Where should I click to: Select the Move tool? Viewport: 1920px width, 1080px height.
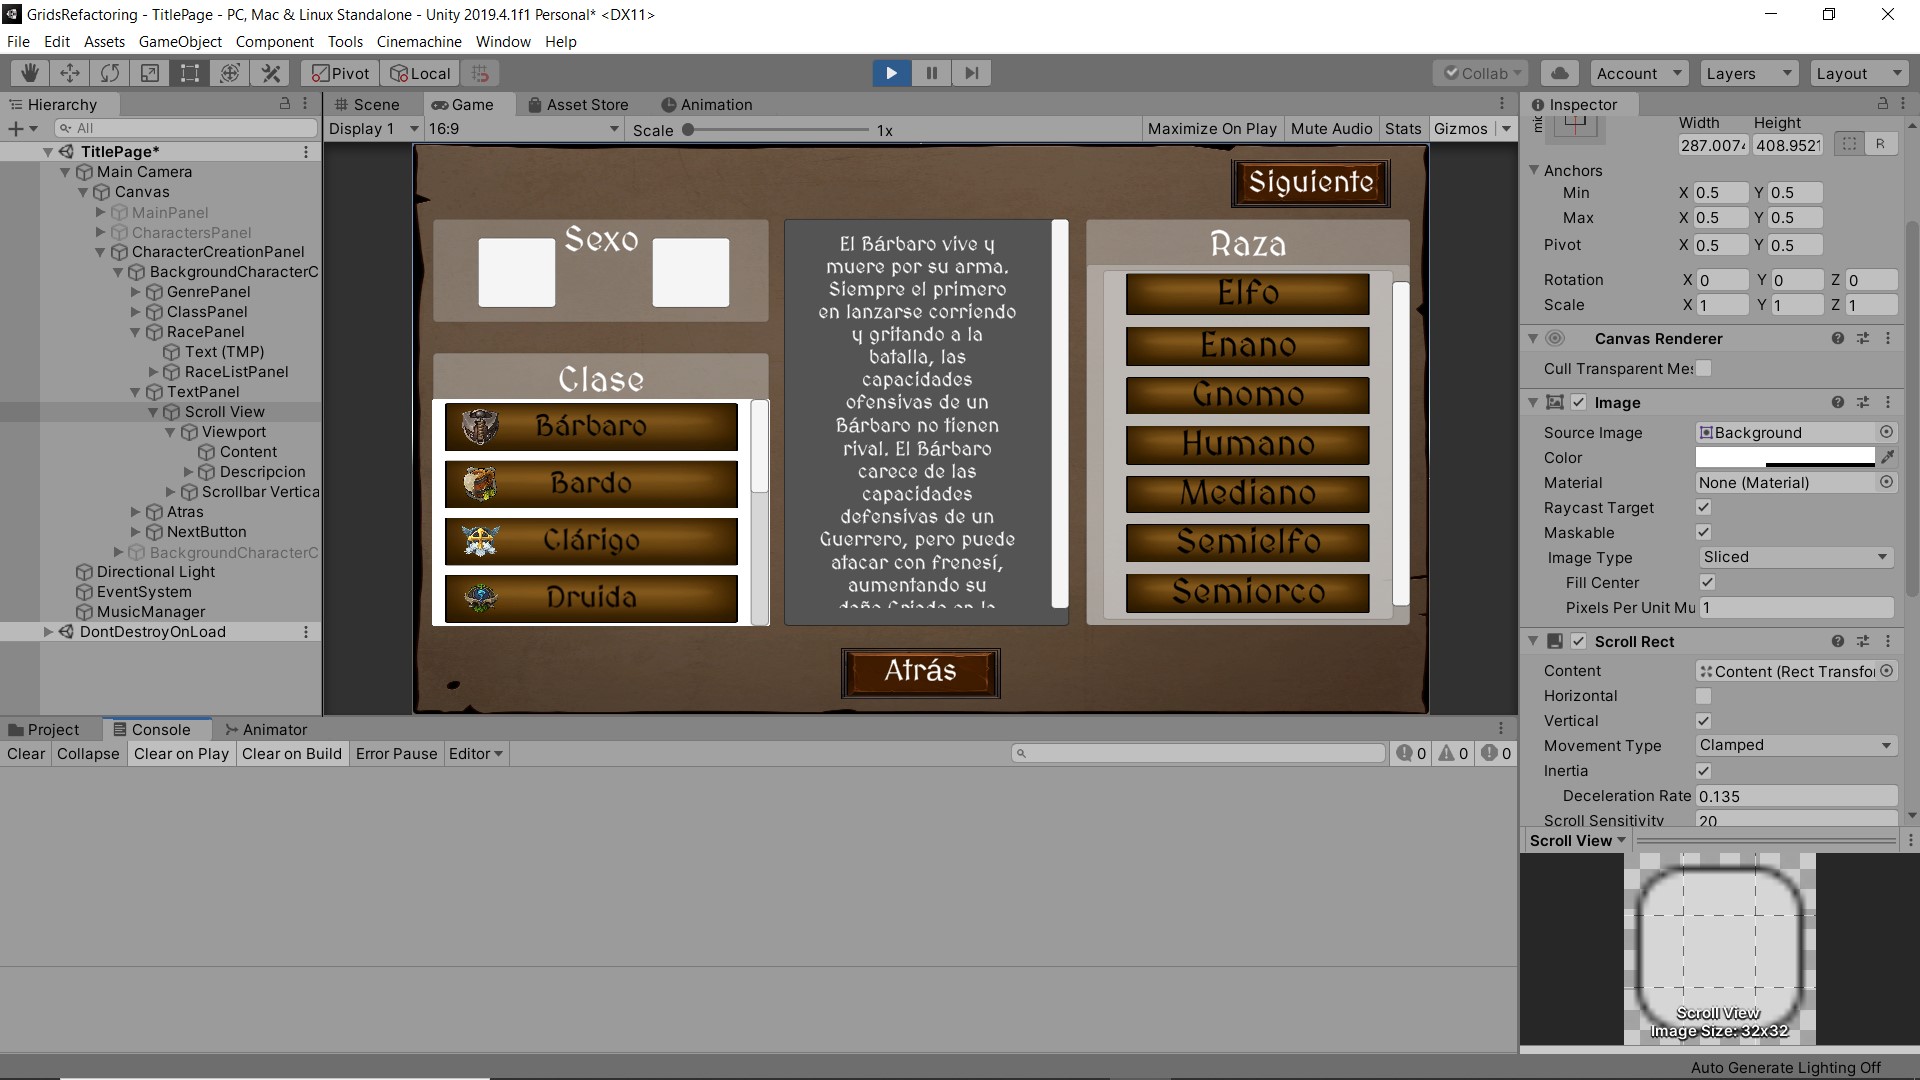(70, 73)
